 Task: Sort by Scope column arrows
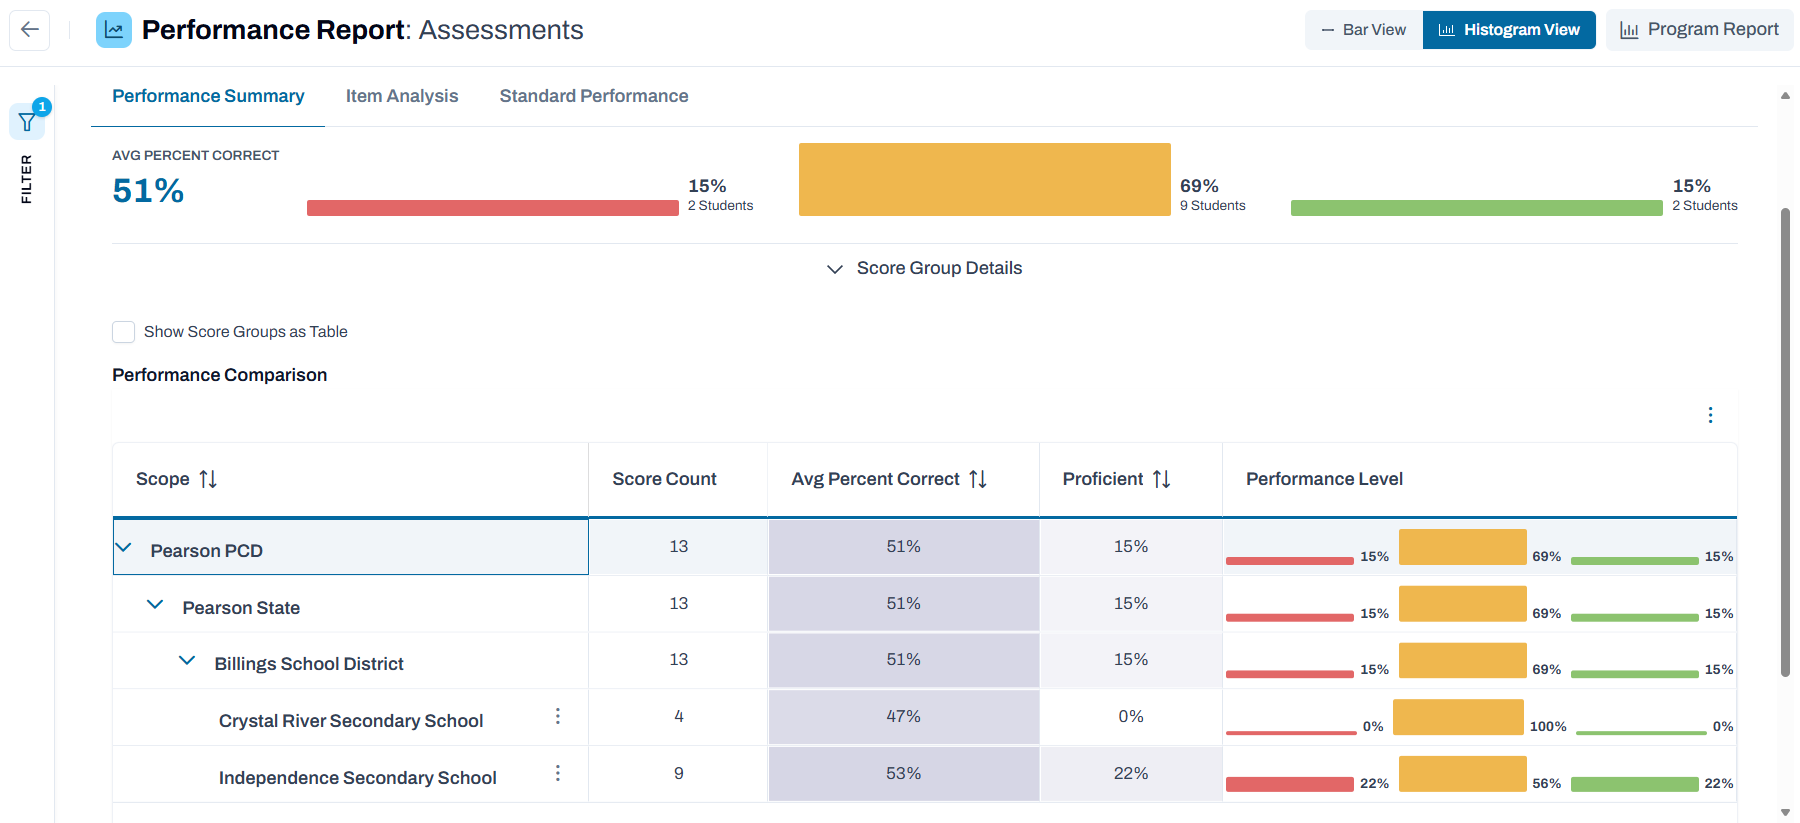pyautogui.click(x=208, y=479)
